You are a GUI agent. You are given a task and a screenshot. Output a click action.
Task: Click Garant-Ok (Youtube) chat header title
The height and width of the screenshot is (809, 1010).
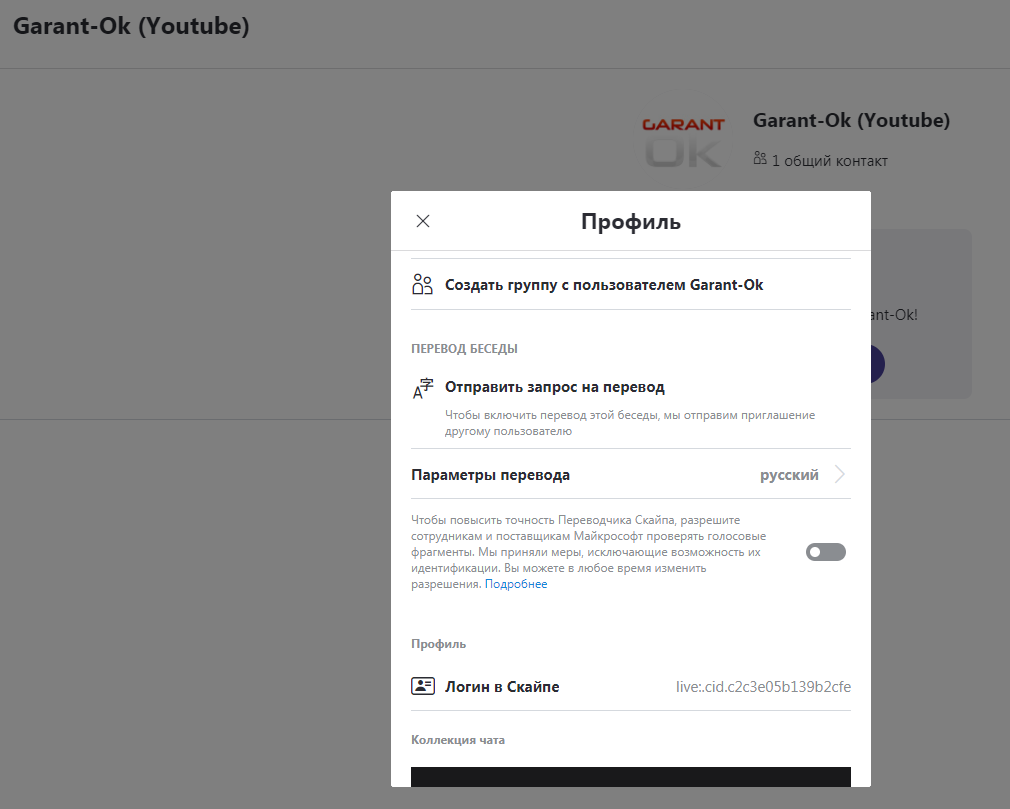click(131, 26)
